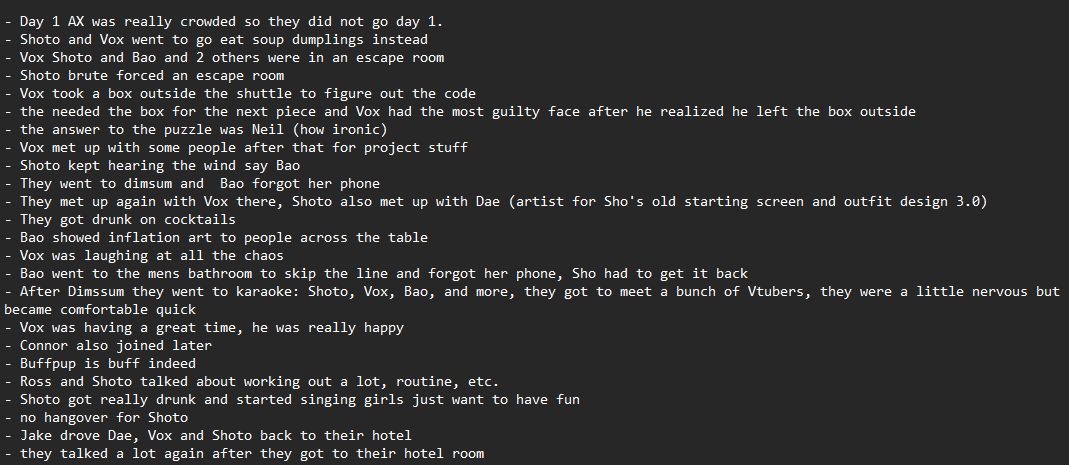Click the 'girls just want to have fun' line
This screenshot has width=1069, height=465.
[x=290, y=399]
